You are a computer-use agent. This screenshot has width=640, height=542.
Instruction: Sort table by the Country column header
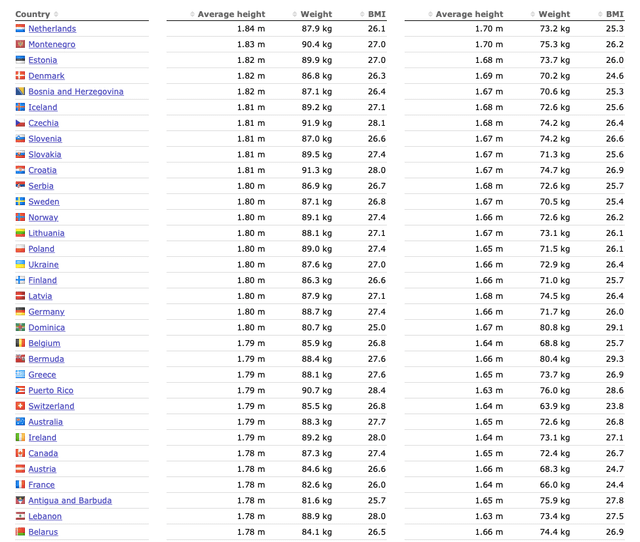tap(33, 14)
